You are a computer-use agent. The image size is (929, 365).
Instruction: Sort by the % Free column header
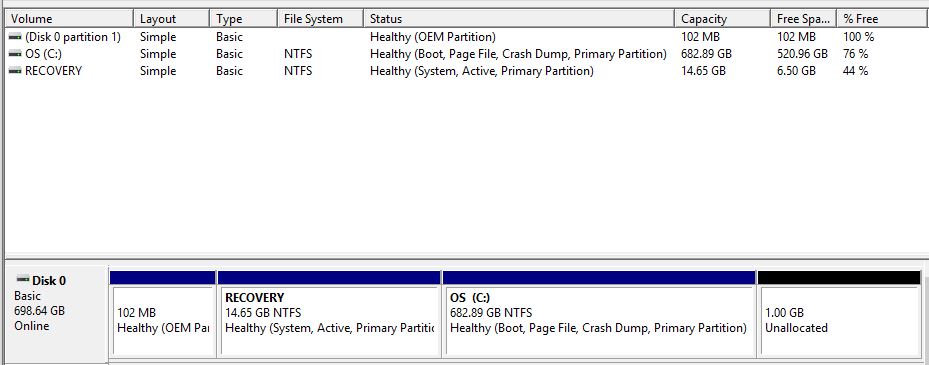(x=882, y=19)
